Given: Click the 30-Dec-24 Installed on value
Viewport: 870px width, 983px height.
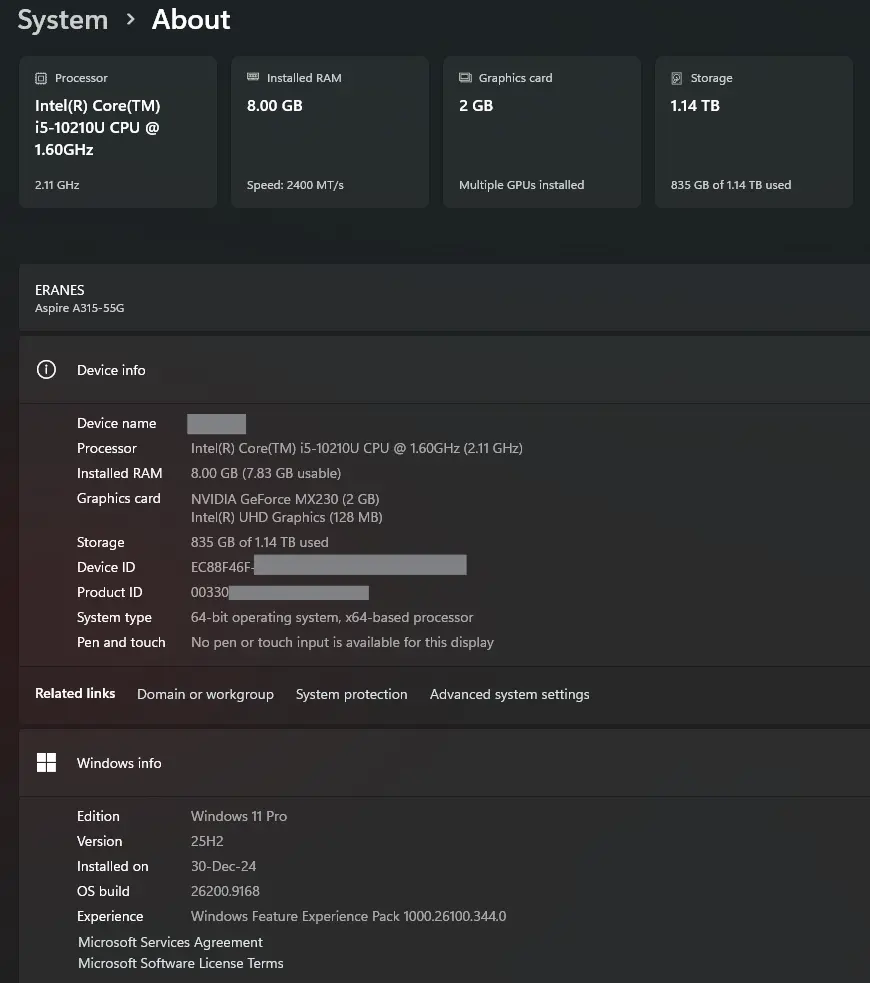Looking at the screenshot, I should pos(223,867).
